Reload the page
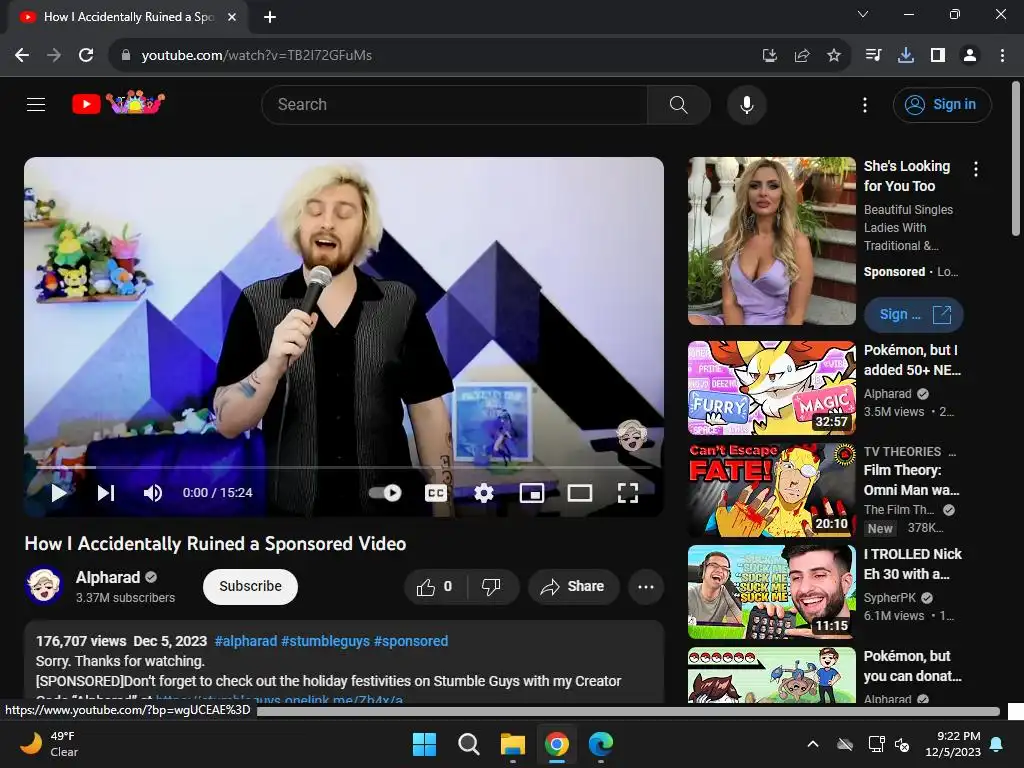Viewport: 1024px width, 768px height. point(86,56)
